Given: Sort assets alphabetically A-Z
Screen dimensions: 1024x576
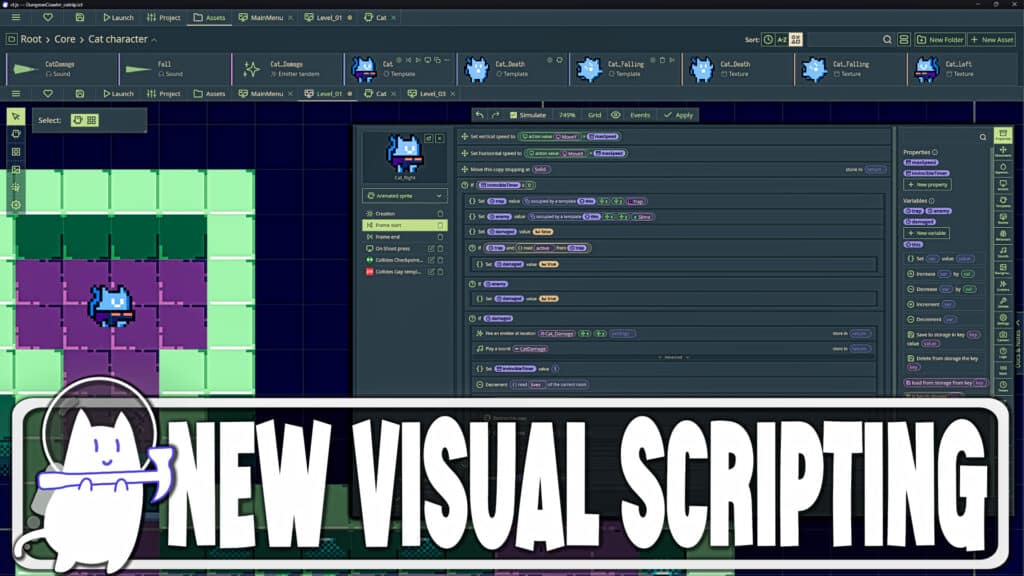Looking at the screenshot, I should [782, 40].
